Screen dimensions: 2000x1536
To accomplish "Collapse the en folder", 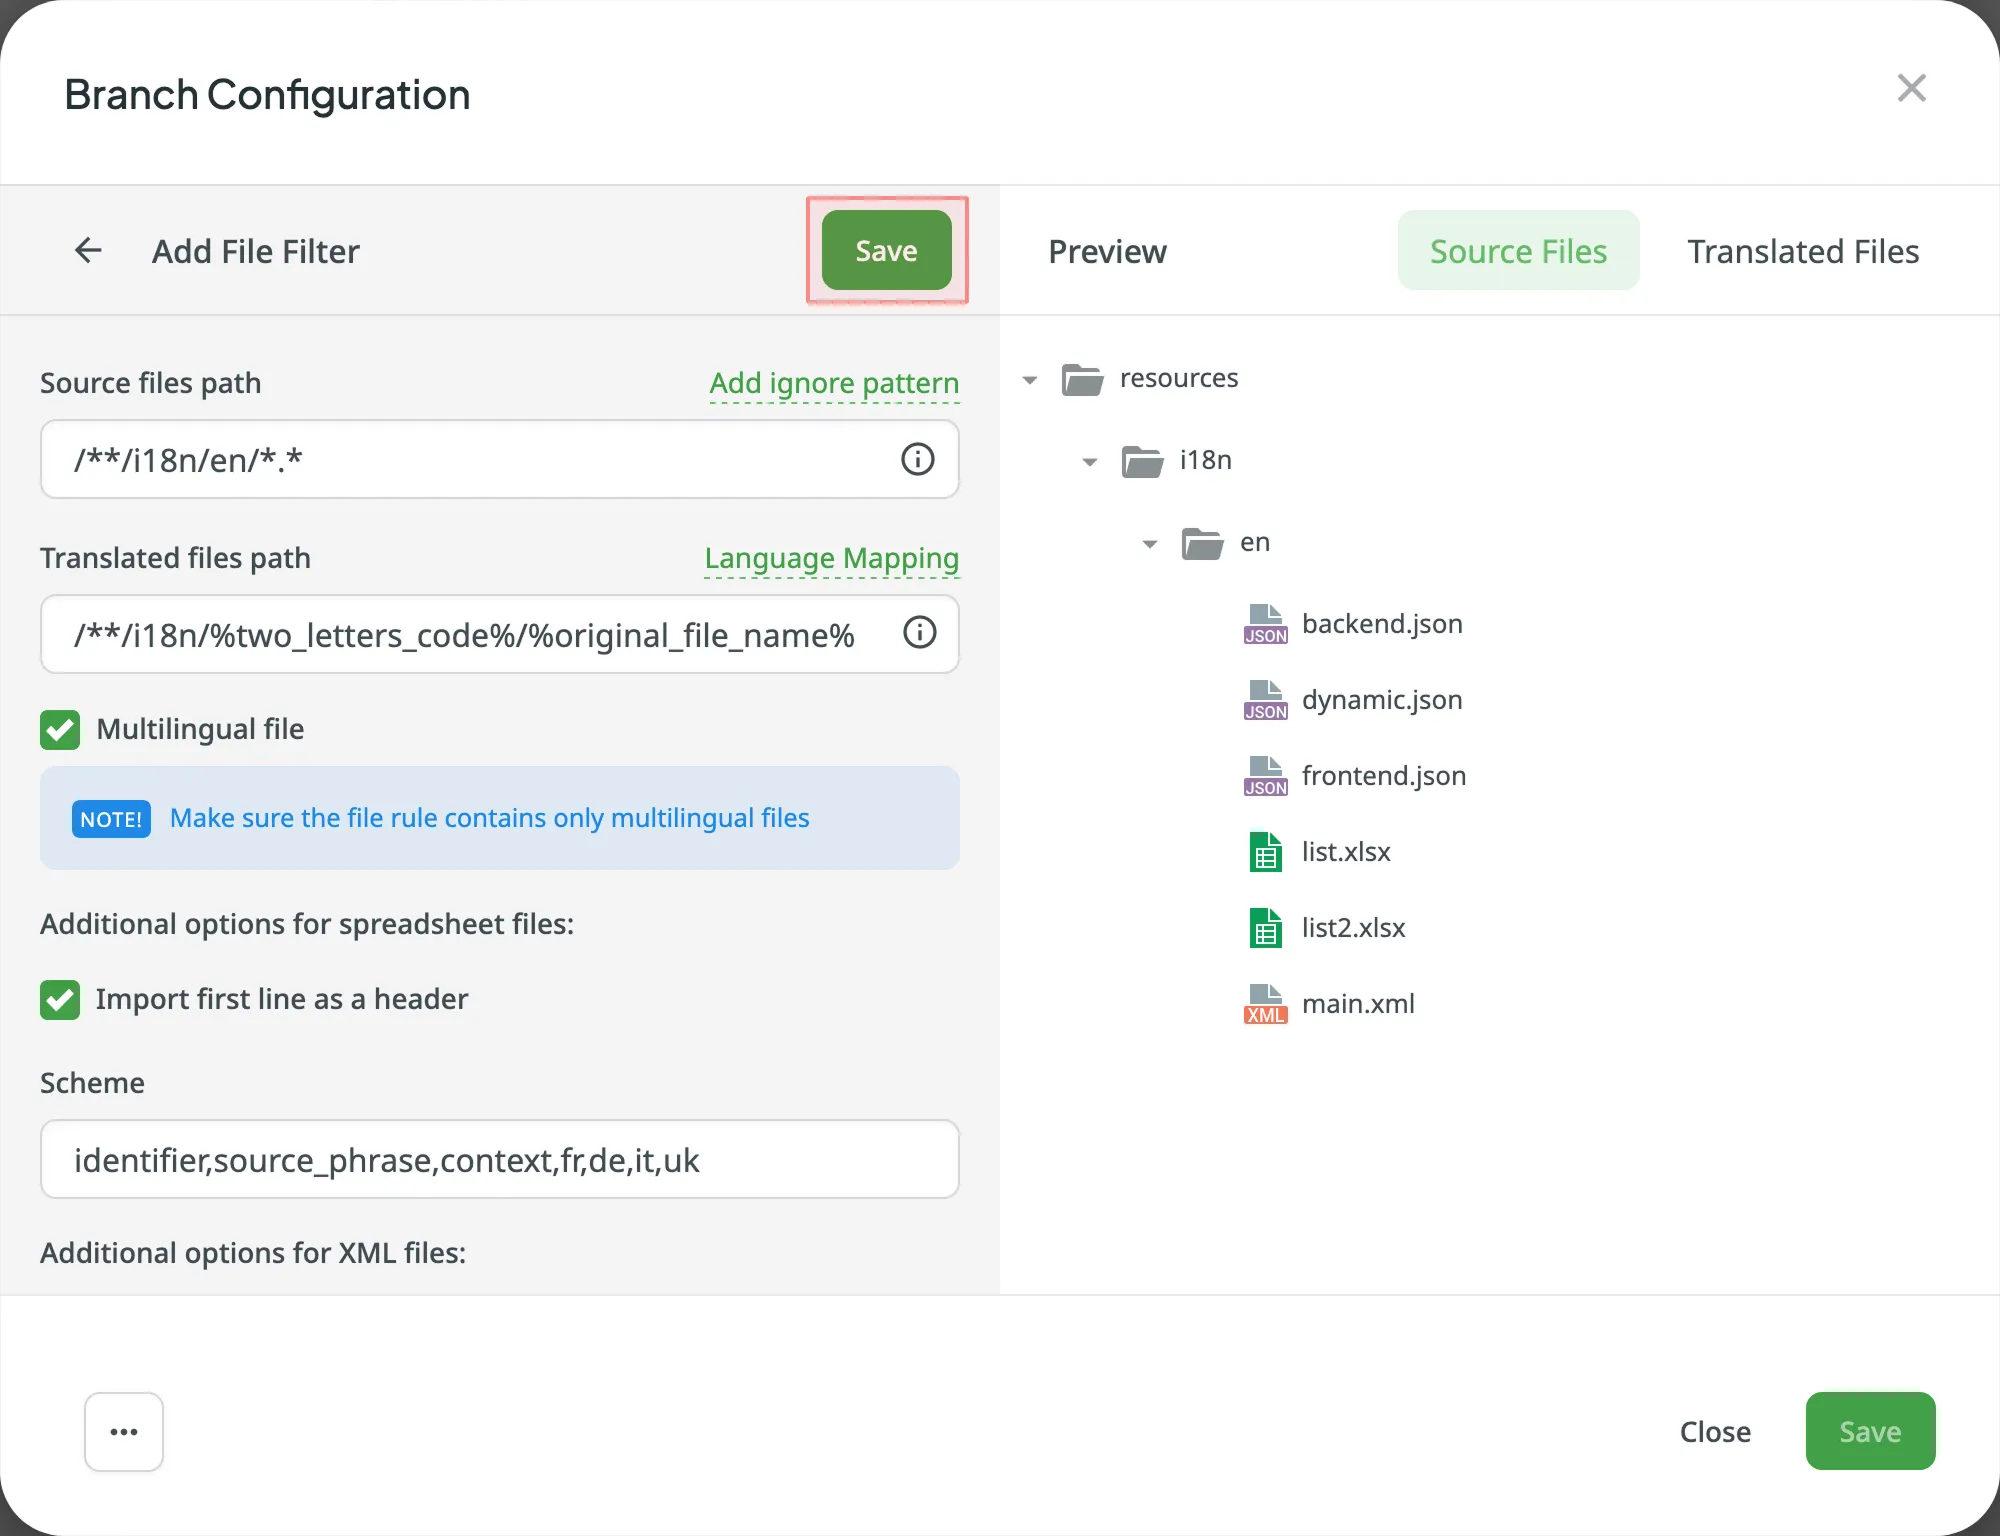I will (1148, 543).
